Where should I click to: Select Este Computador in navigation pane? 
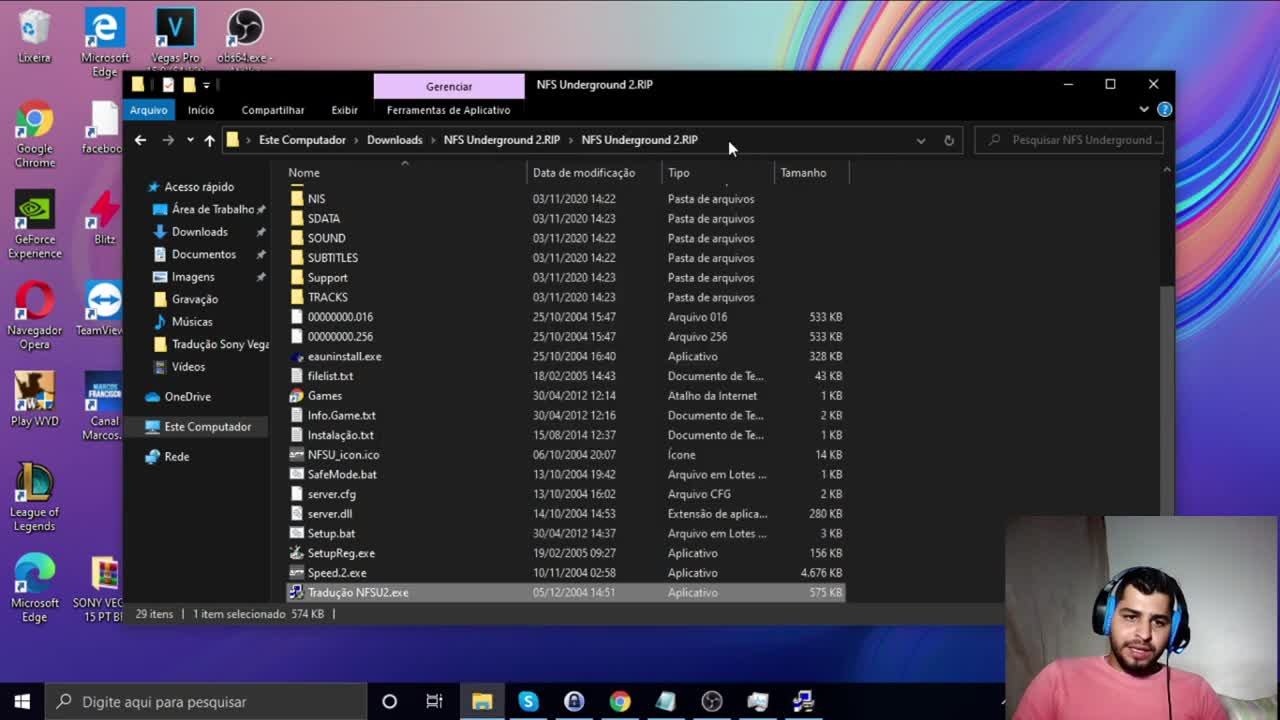(207, 427)
